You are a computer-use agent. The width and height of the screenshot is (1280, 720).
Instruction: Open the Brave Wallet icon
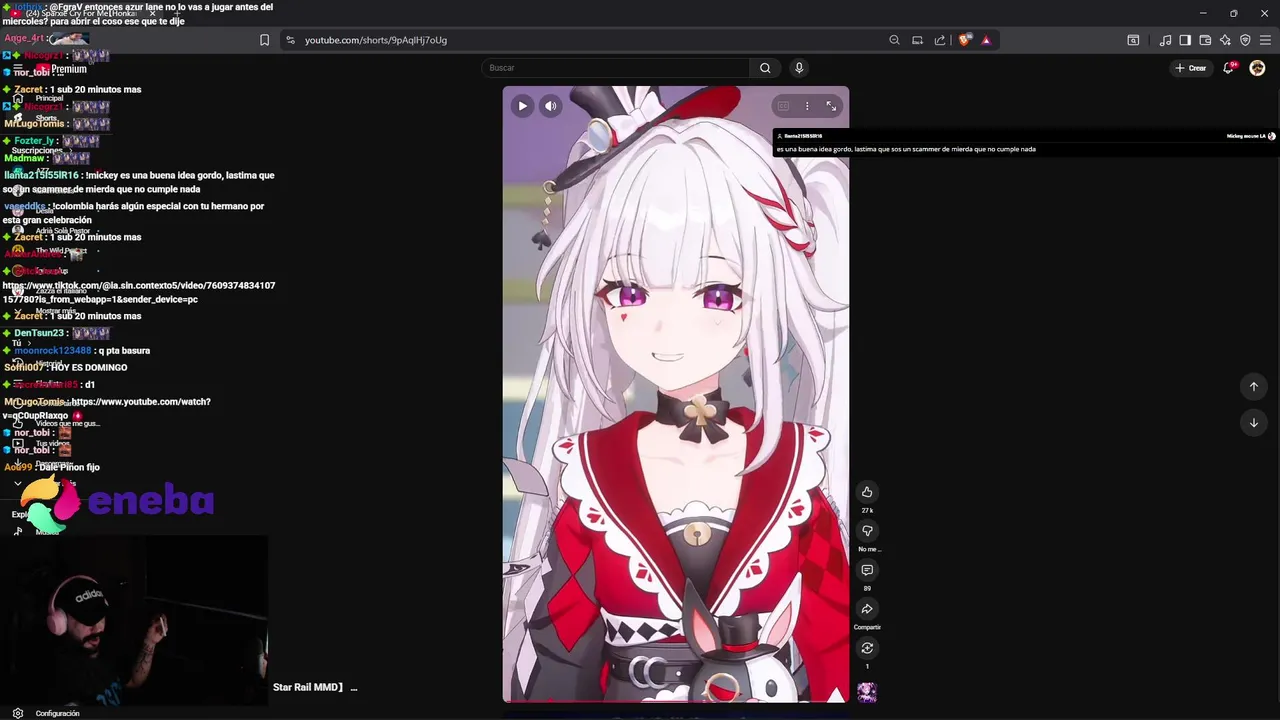point(1205,40)
